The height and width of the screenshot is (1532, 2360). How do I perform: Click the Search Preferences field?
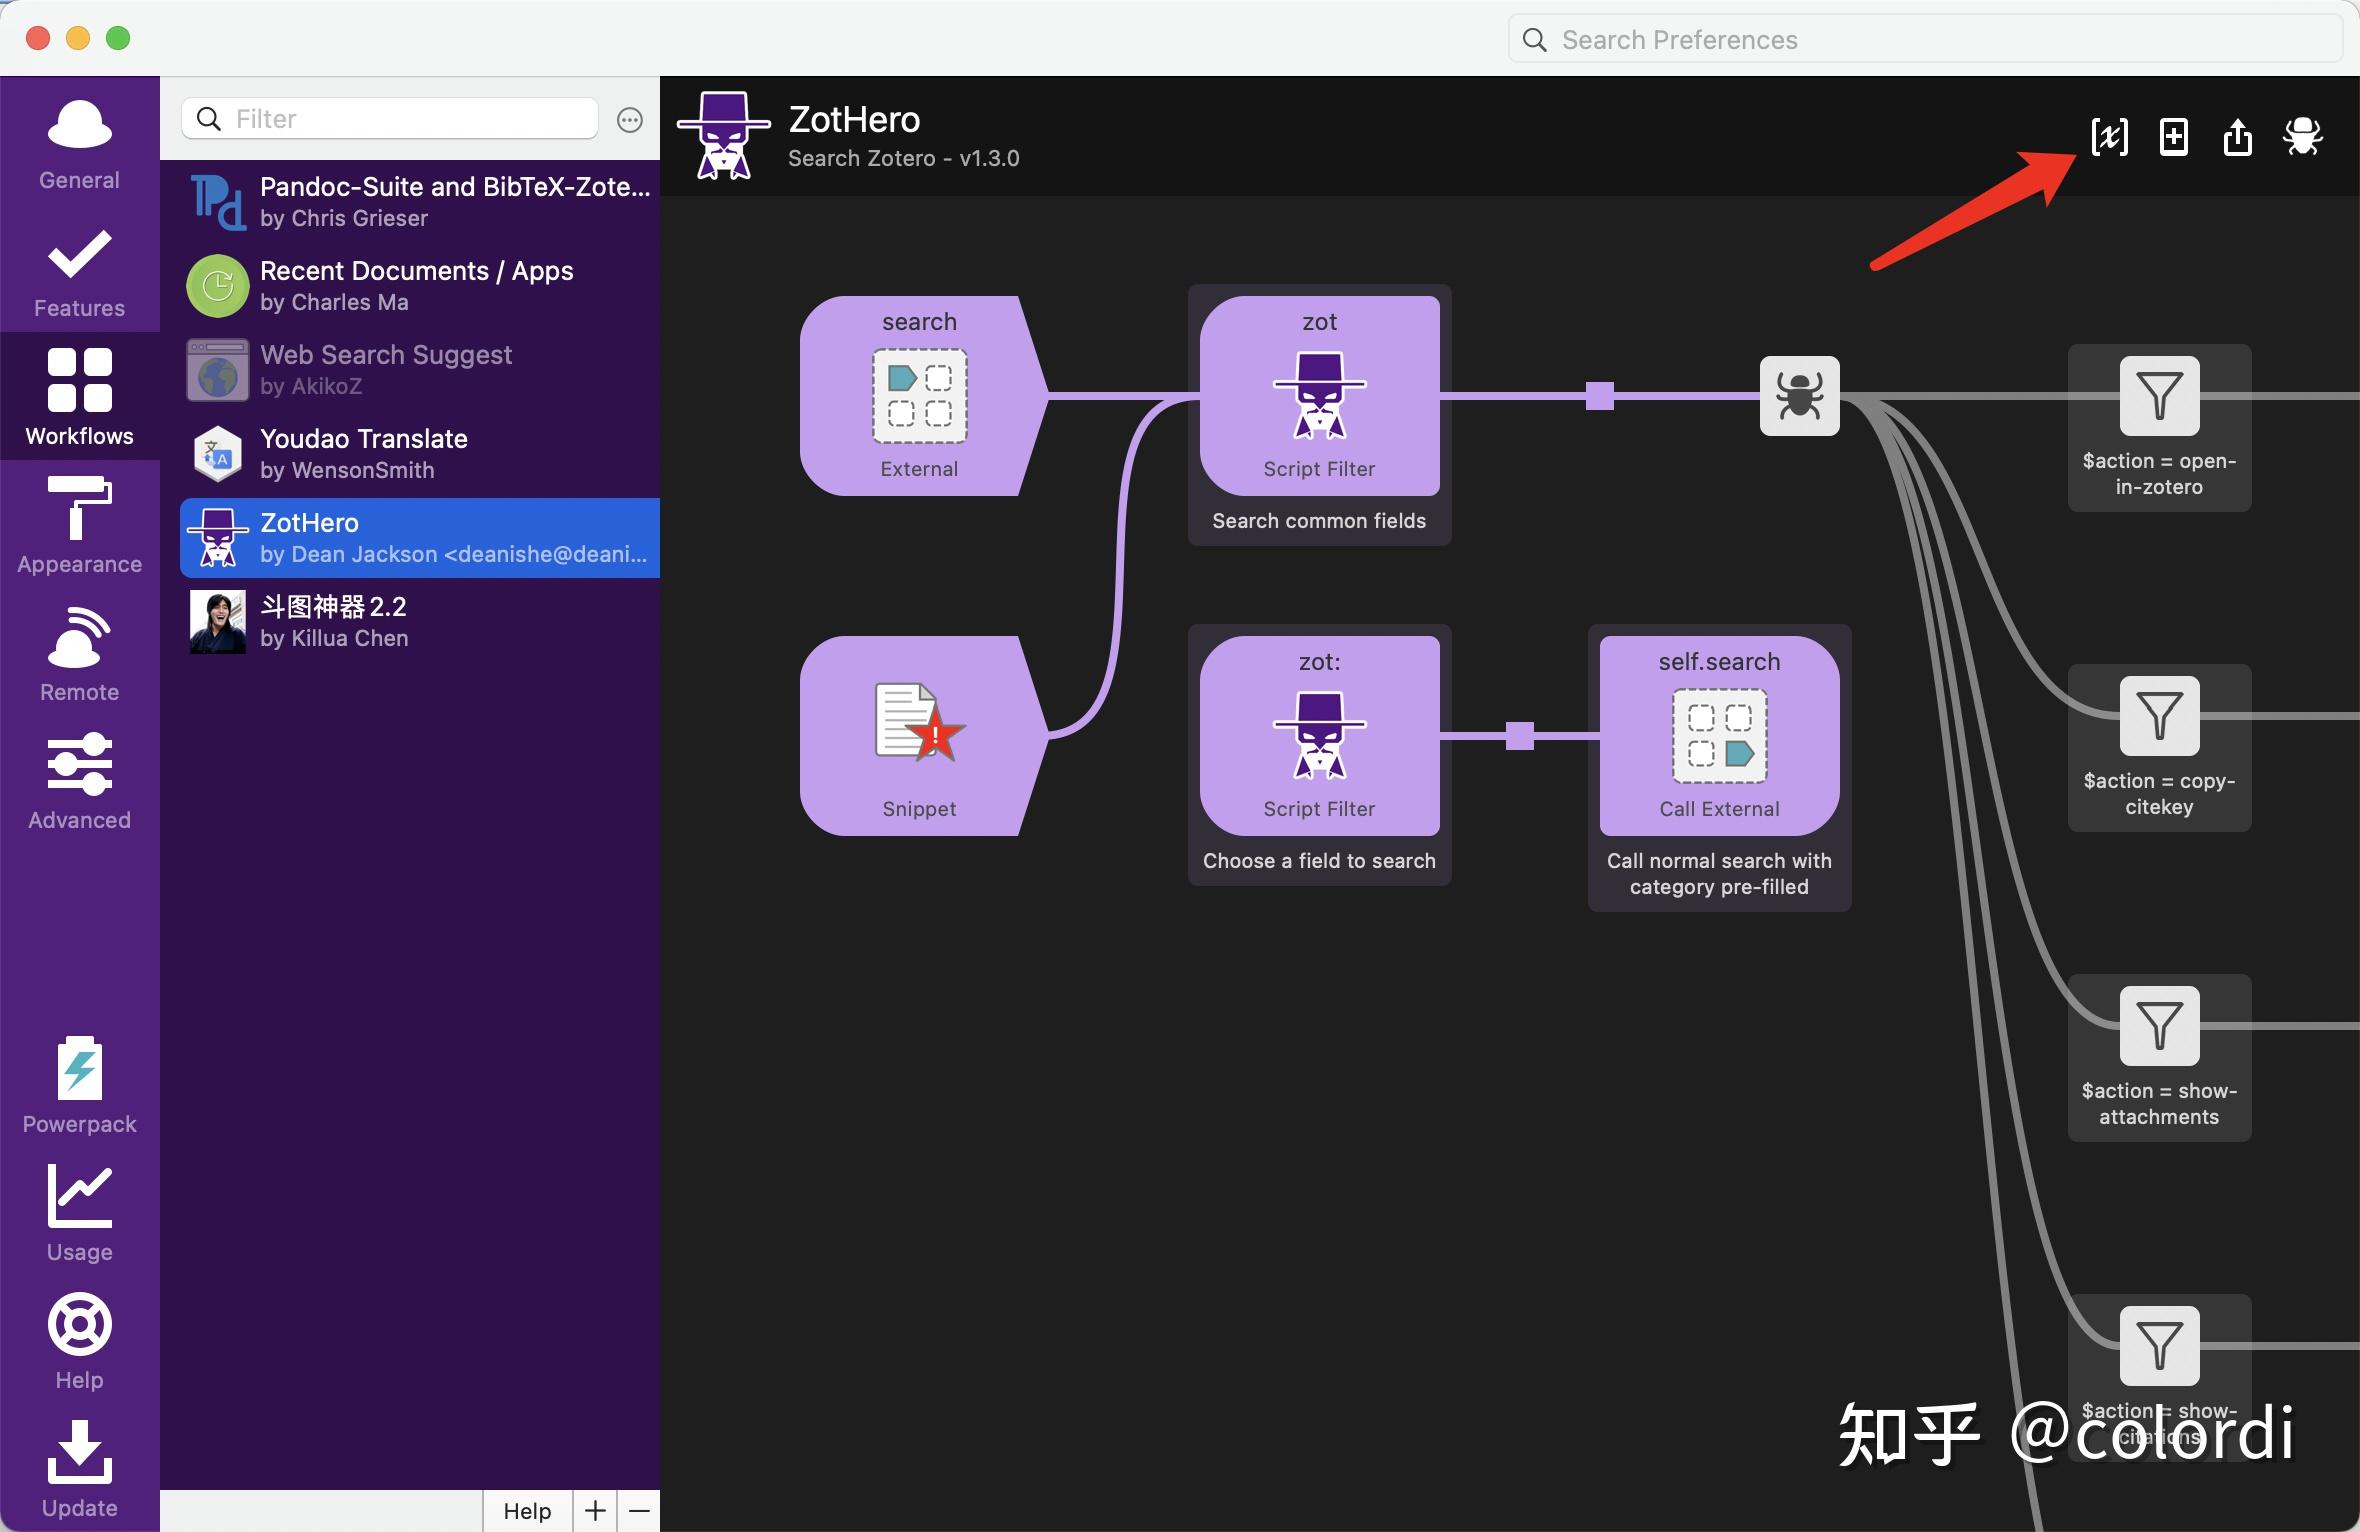point(1925,39)
